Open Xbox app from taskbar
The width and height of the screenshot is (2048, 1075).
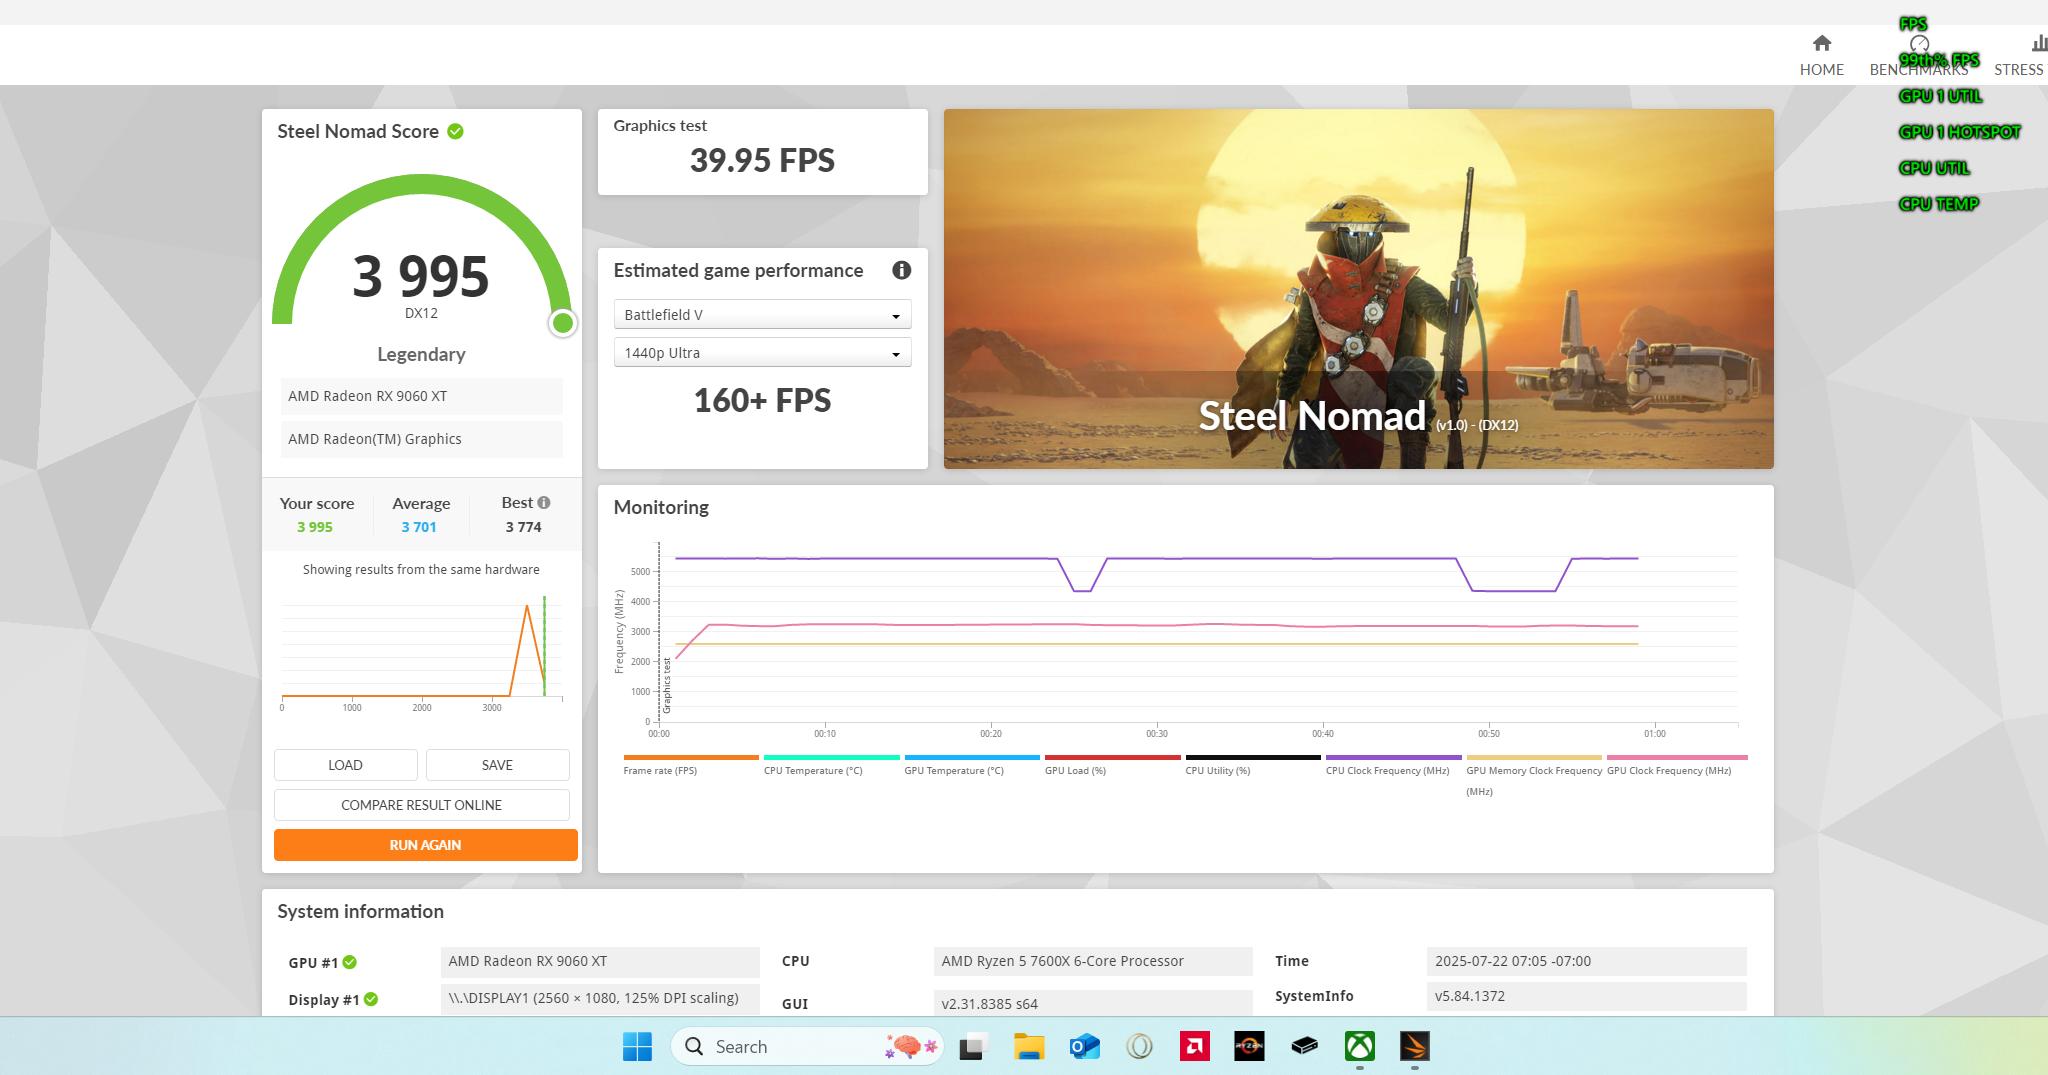pyautogui.click(x=1359, y=1047)
